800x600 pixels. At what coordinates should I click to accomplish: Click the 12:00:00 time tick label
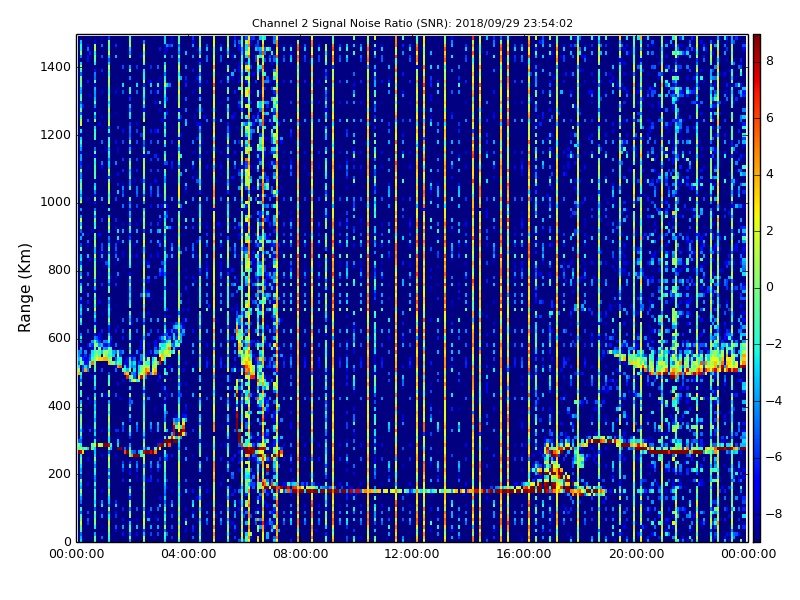click(x=412, y=554)
